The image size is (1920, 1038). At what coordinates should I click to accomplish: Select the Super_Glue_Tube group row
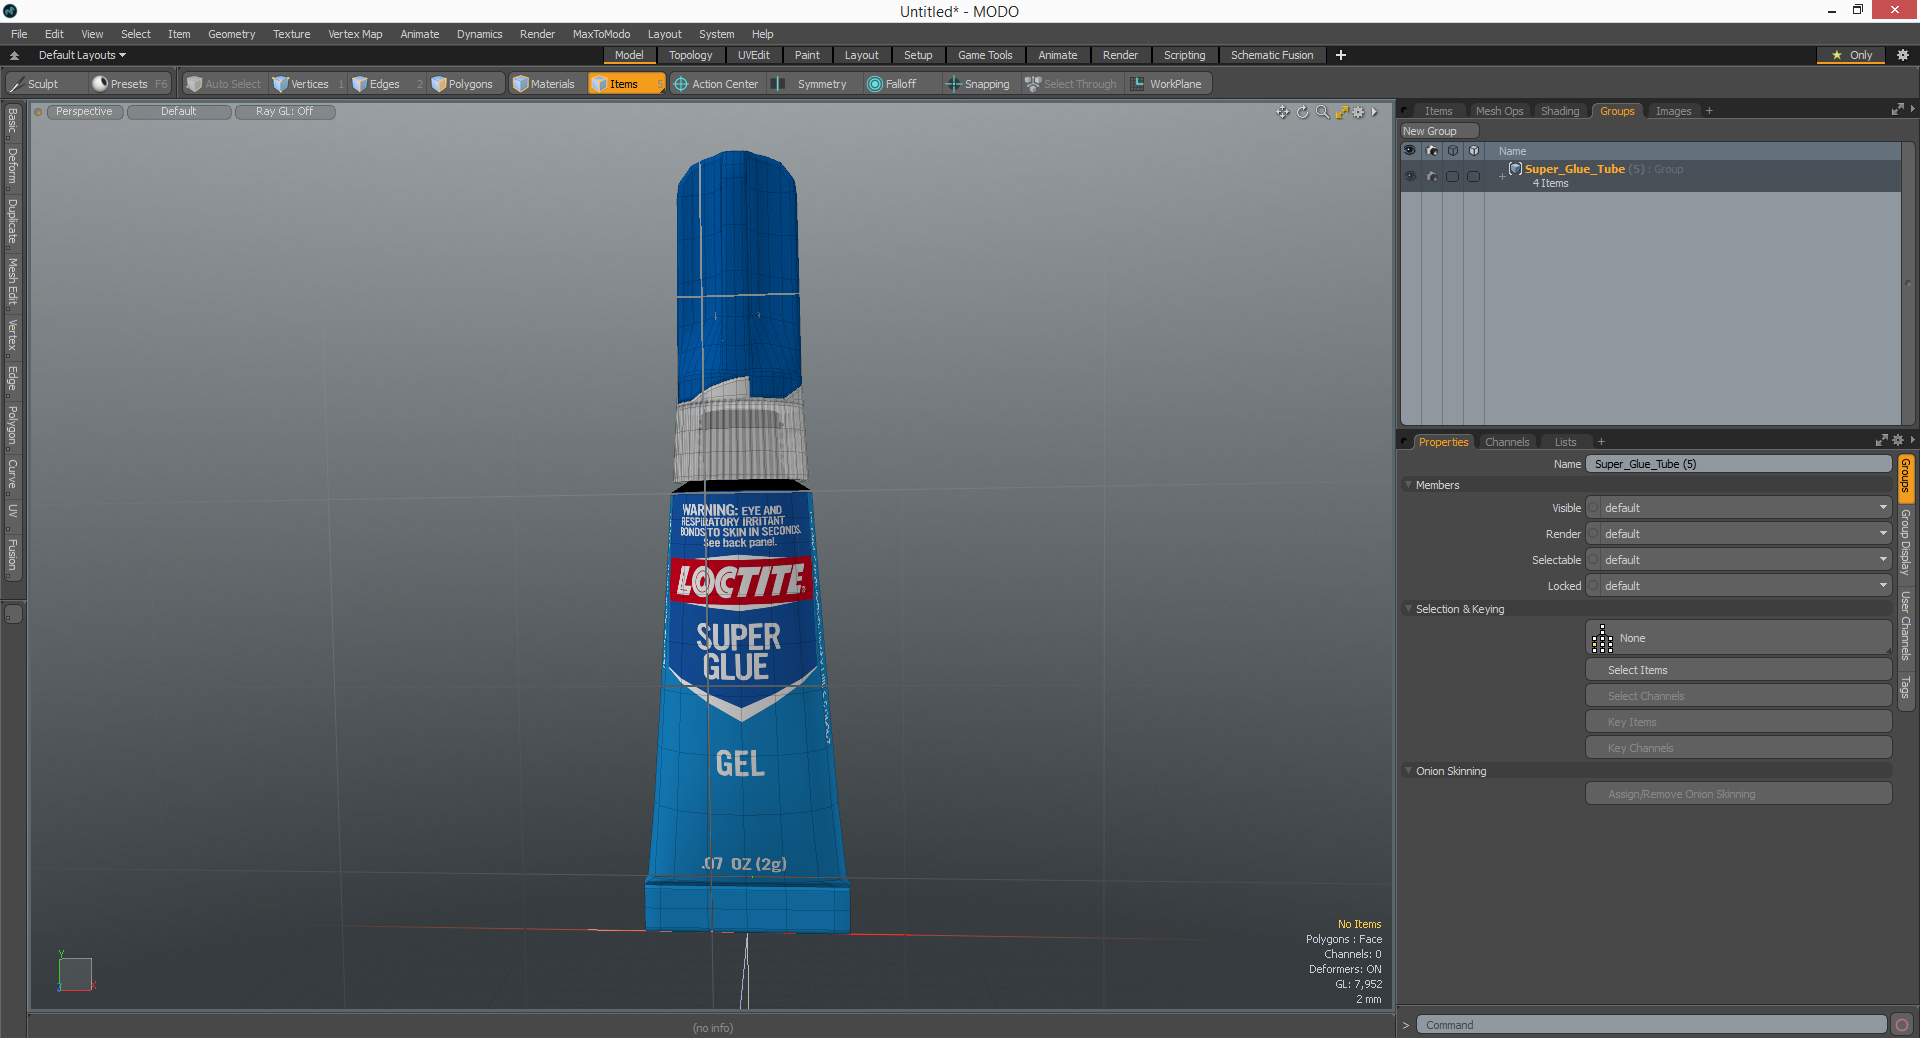(1650, 176)
